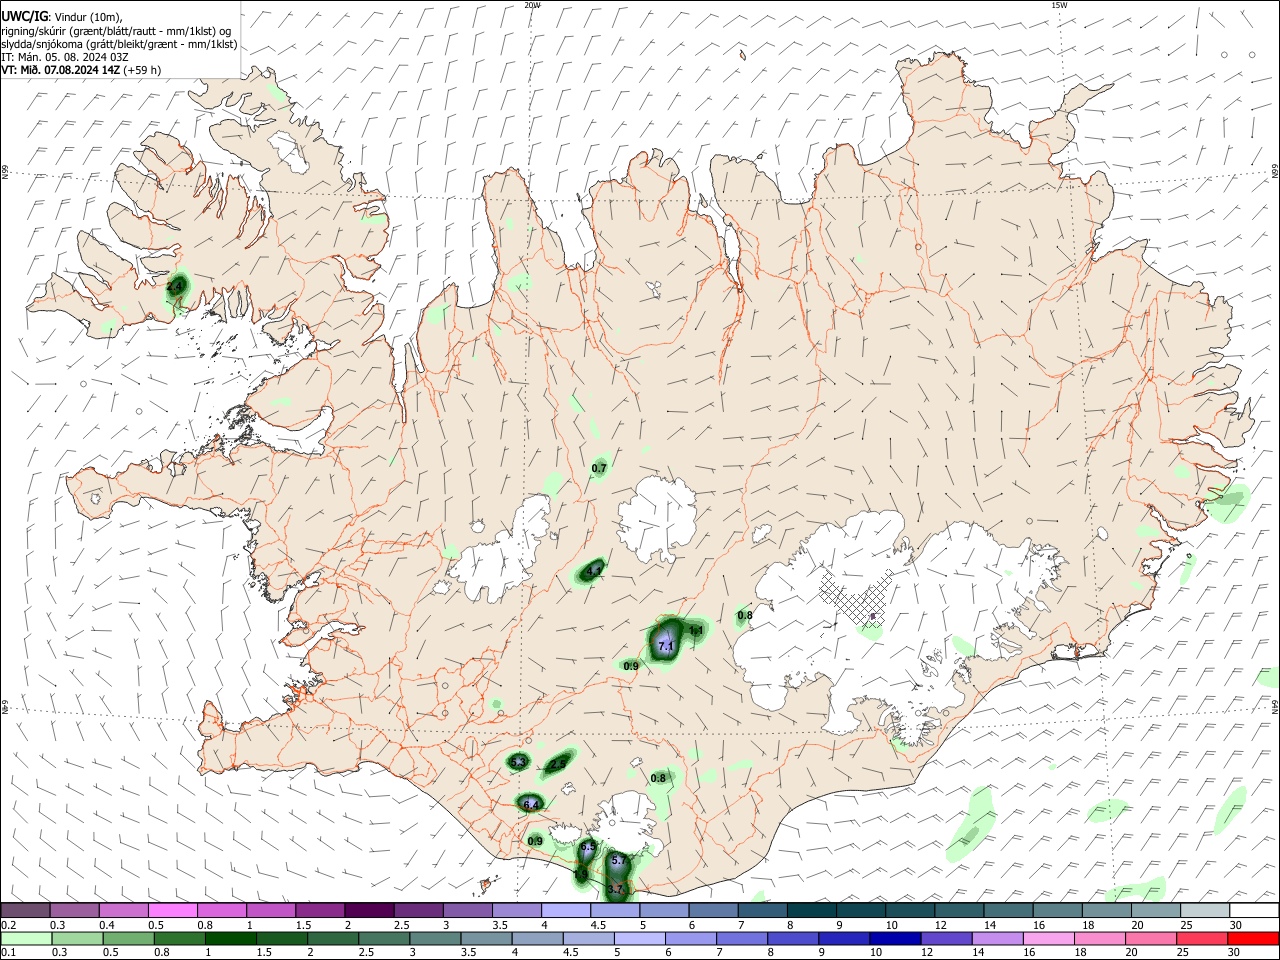The width and height of the screenshot is (1280, 960).
Task: Click the 6.4 rain cell value
Action: [531, 804]
